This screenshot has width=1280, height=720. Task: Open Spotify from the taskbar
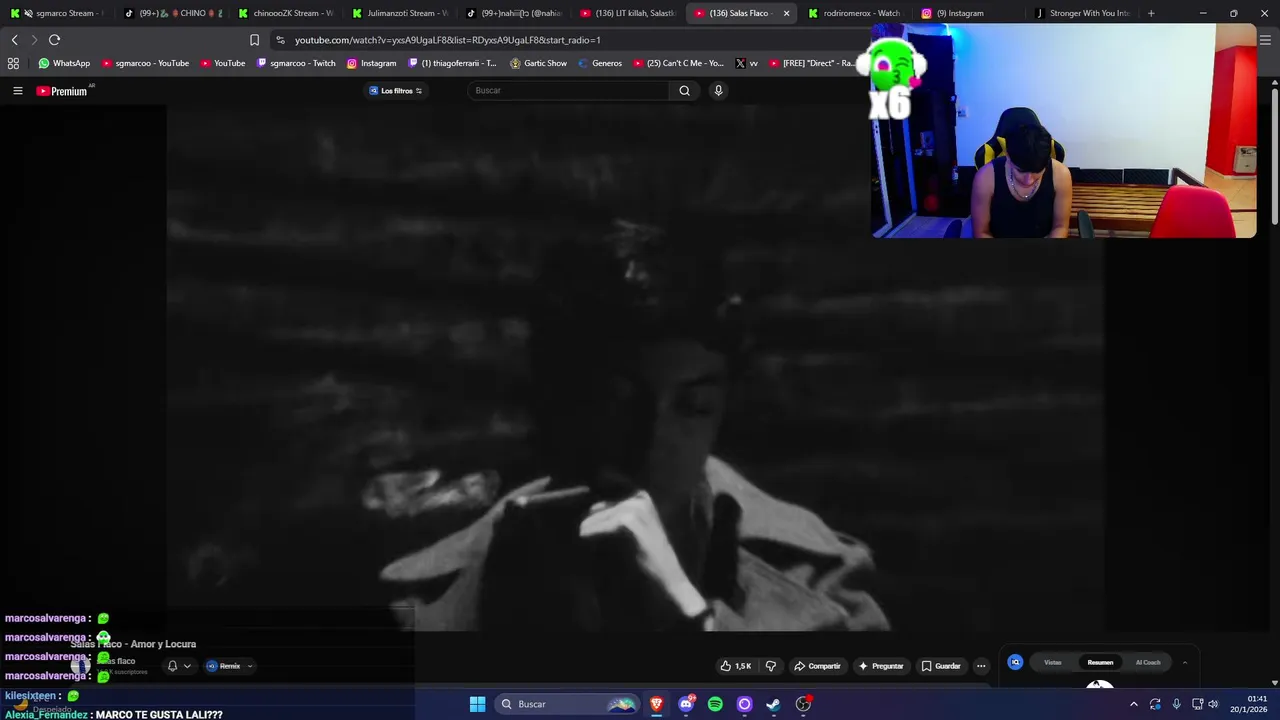[715, 704]
